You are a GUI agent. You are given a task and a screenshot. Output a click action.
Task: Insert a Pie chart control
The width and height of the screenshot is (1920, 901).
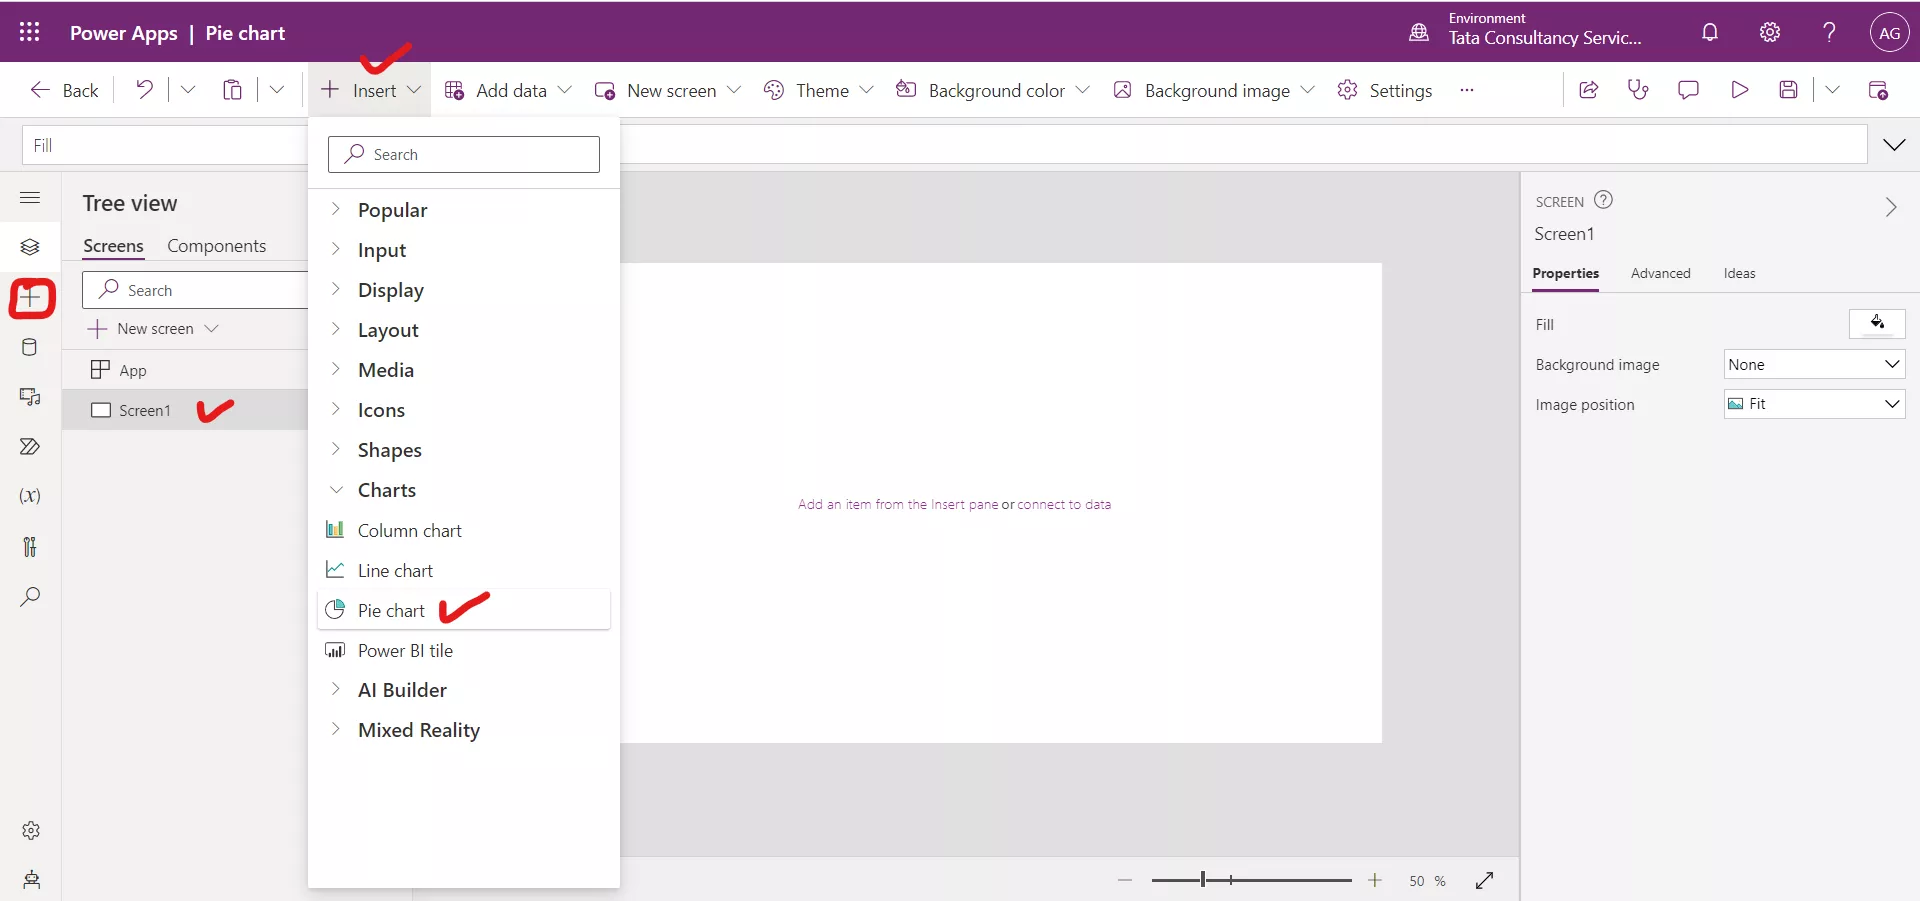pyautogui.click(x=390, y=610)
